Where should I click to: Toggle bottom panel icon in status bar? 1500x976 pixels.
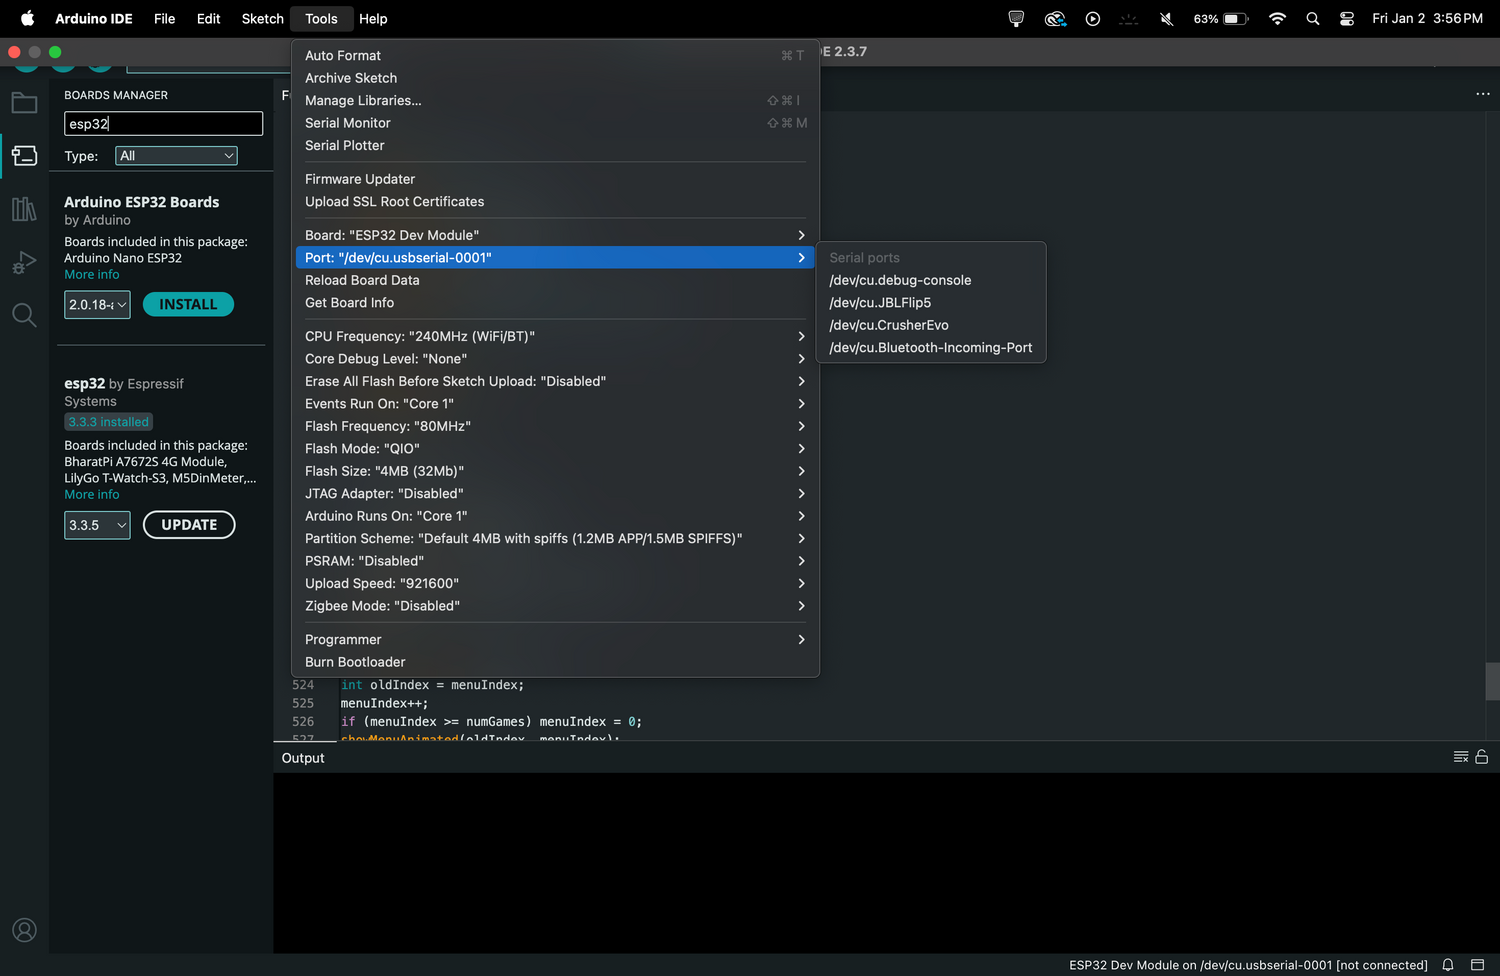click(x=1477, y=965)
